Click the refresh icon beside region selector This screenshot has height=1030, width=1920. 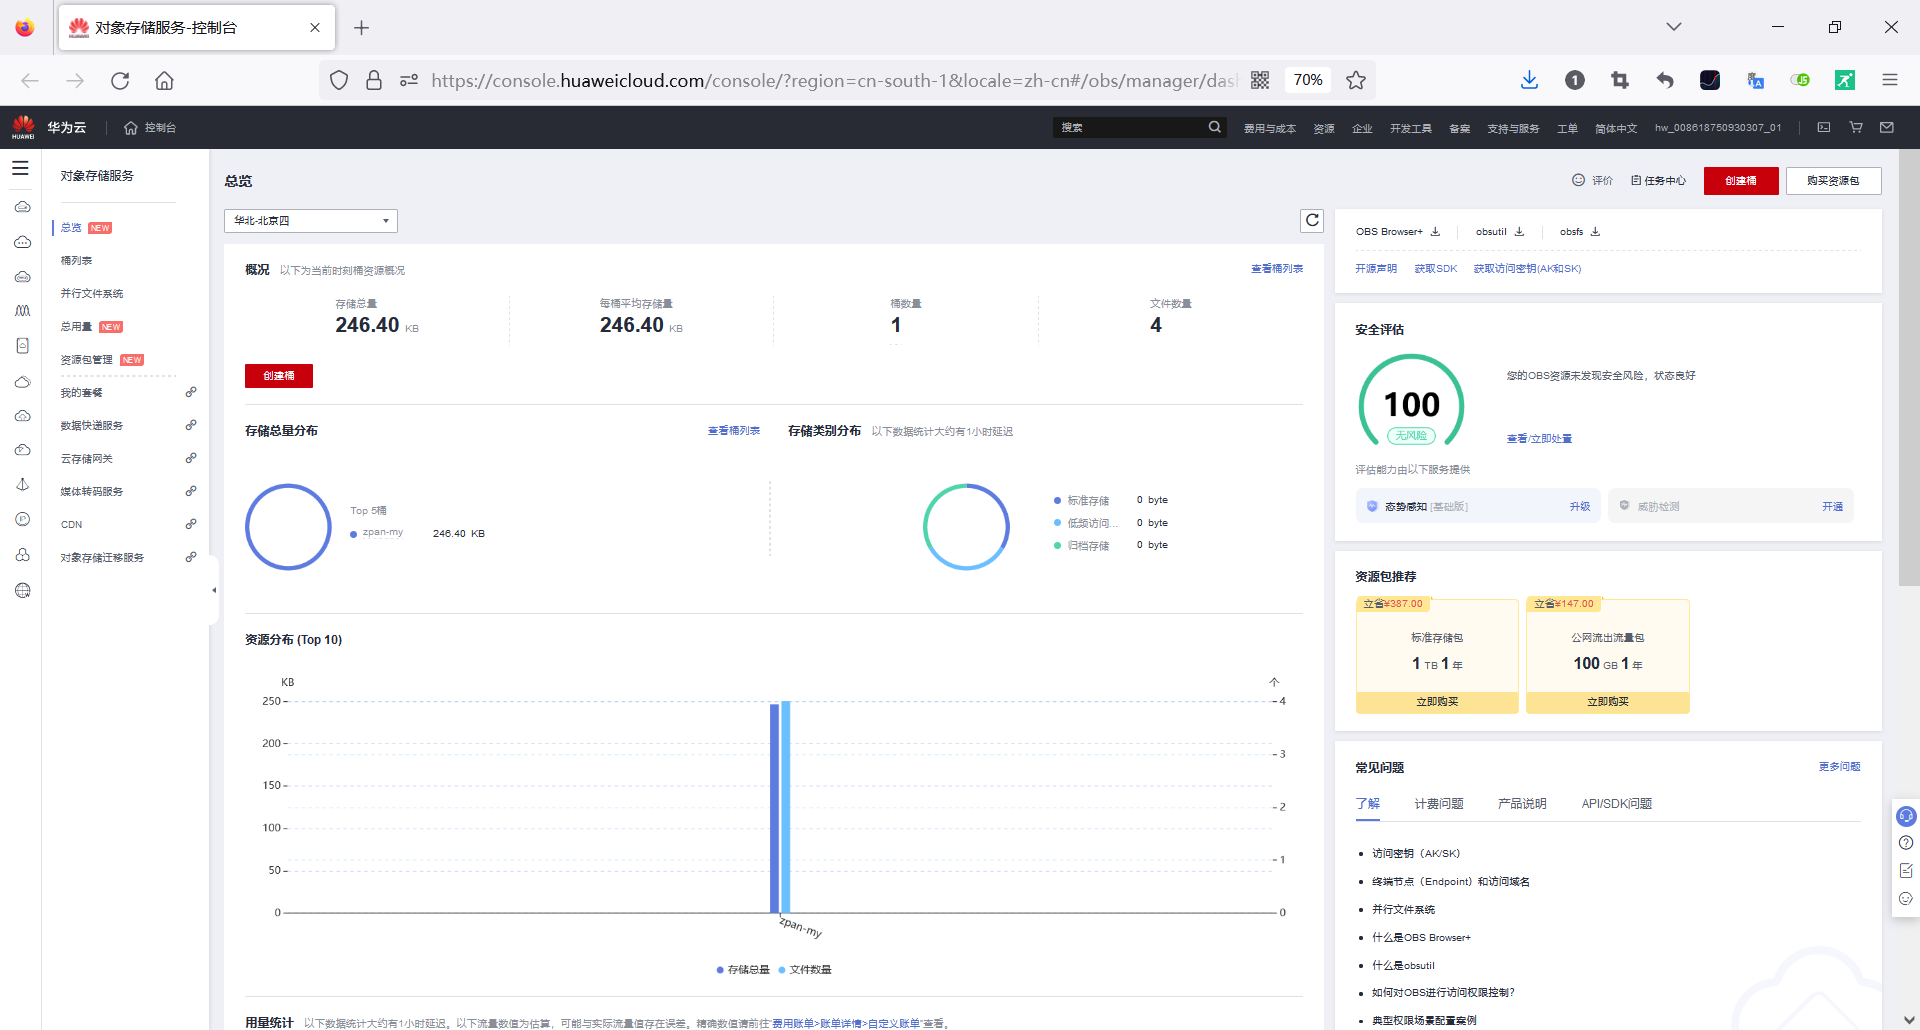[x=1312, y=220]
